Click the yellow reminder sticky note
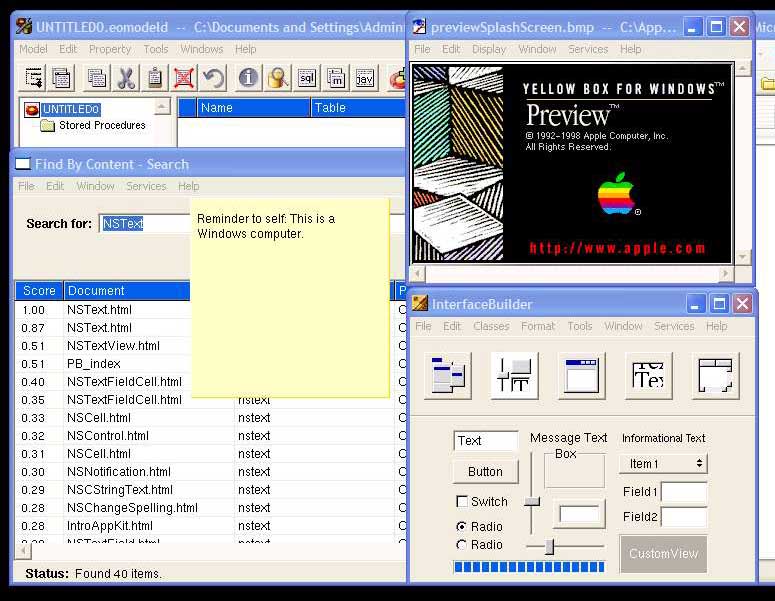 click(290, 298)
